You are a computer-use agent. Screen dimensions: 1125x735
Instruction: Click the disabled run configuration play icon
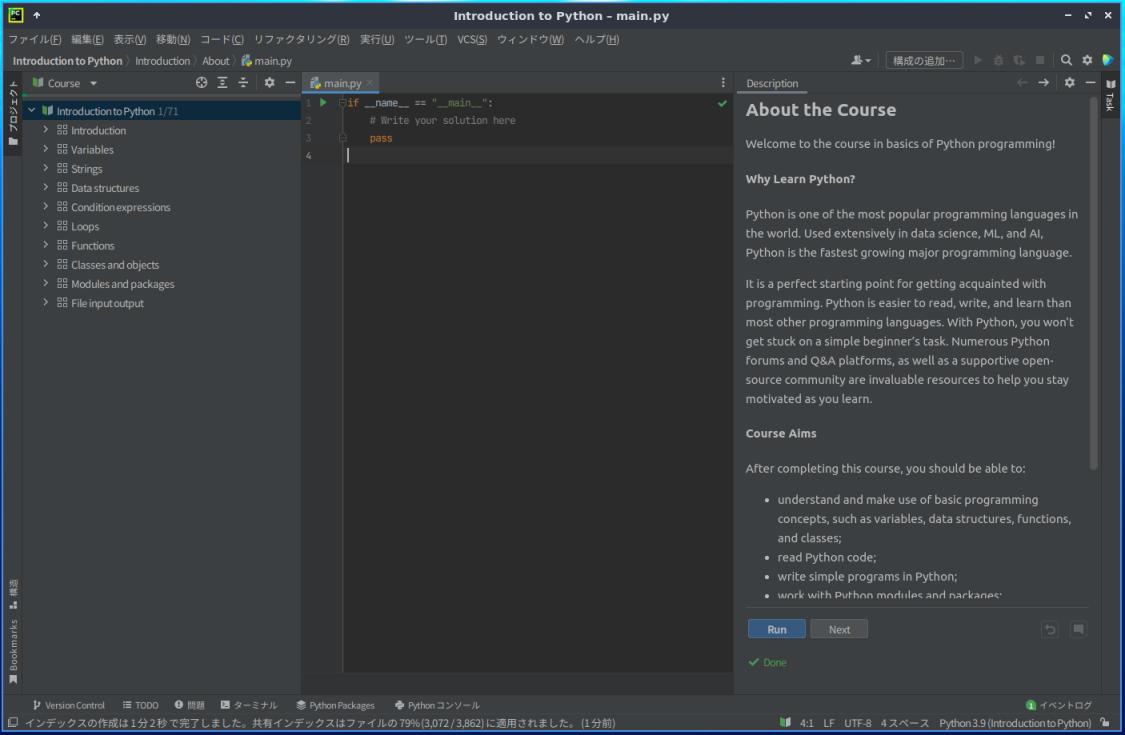point(977,60)
